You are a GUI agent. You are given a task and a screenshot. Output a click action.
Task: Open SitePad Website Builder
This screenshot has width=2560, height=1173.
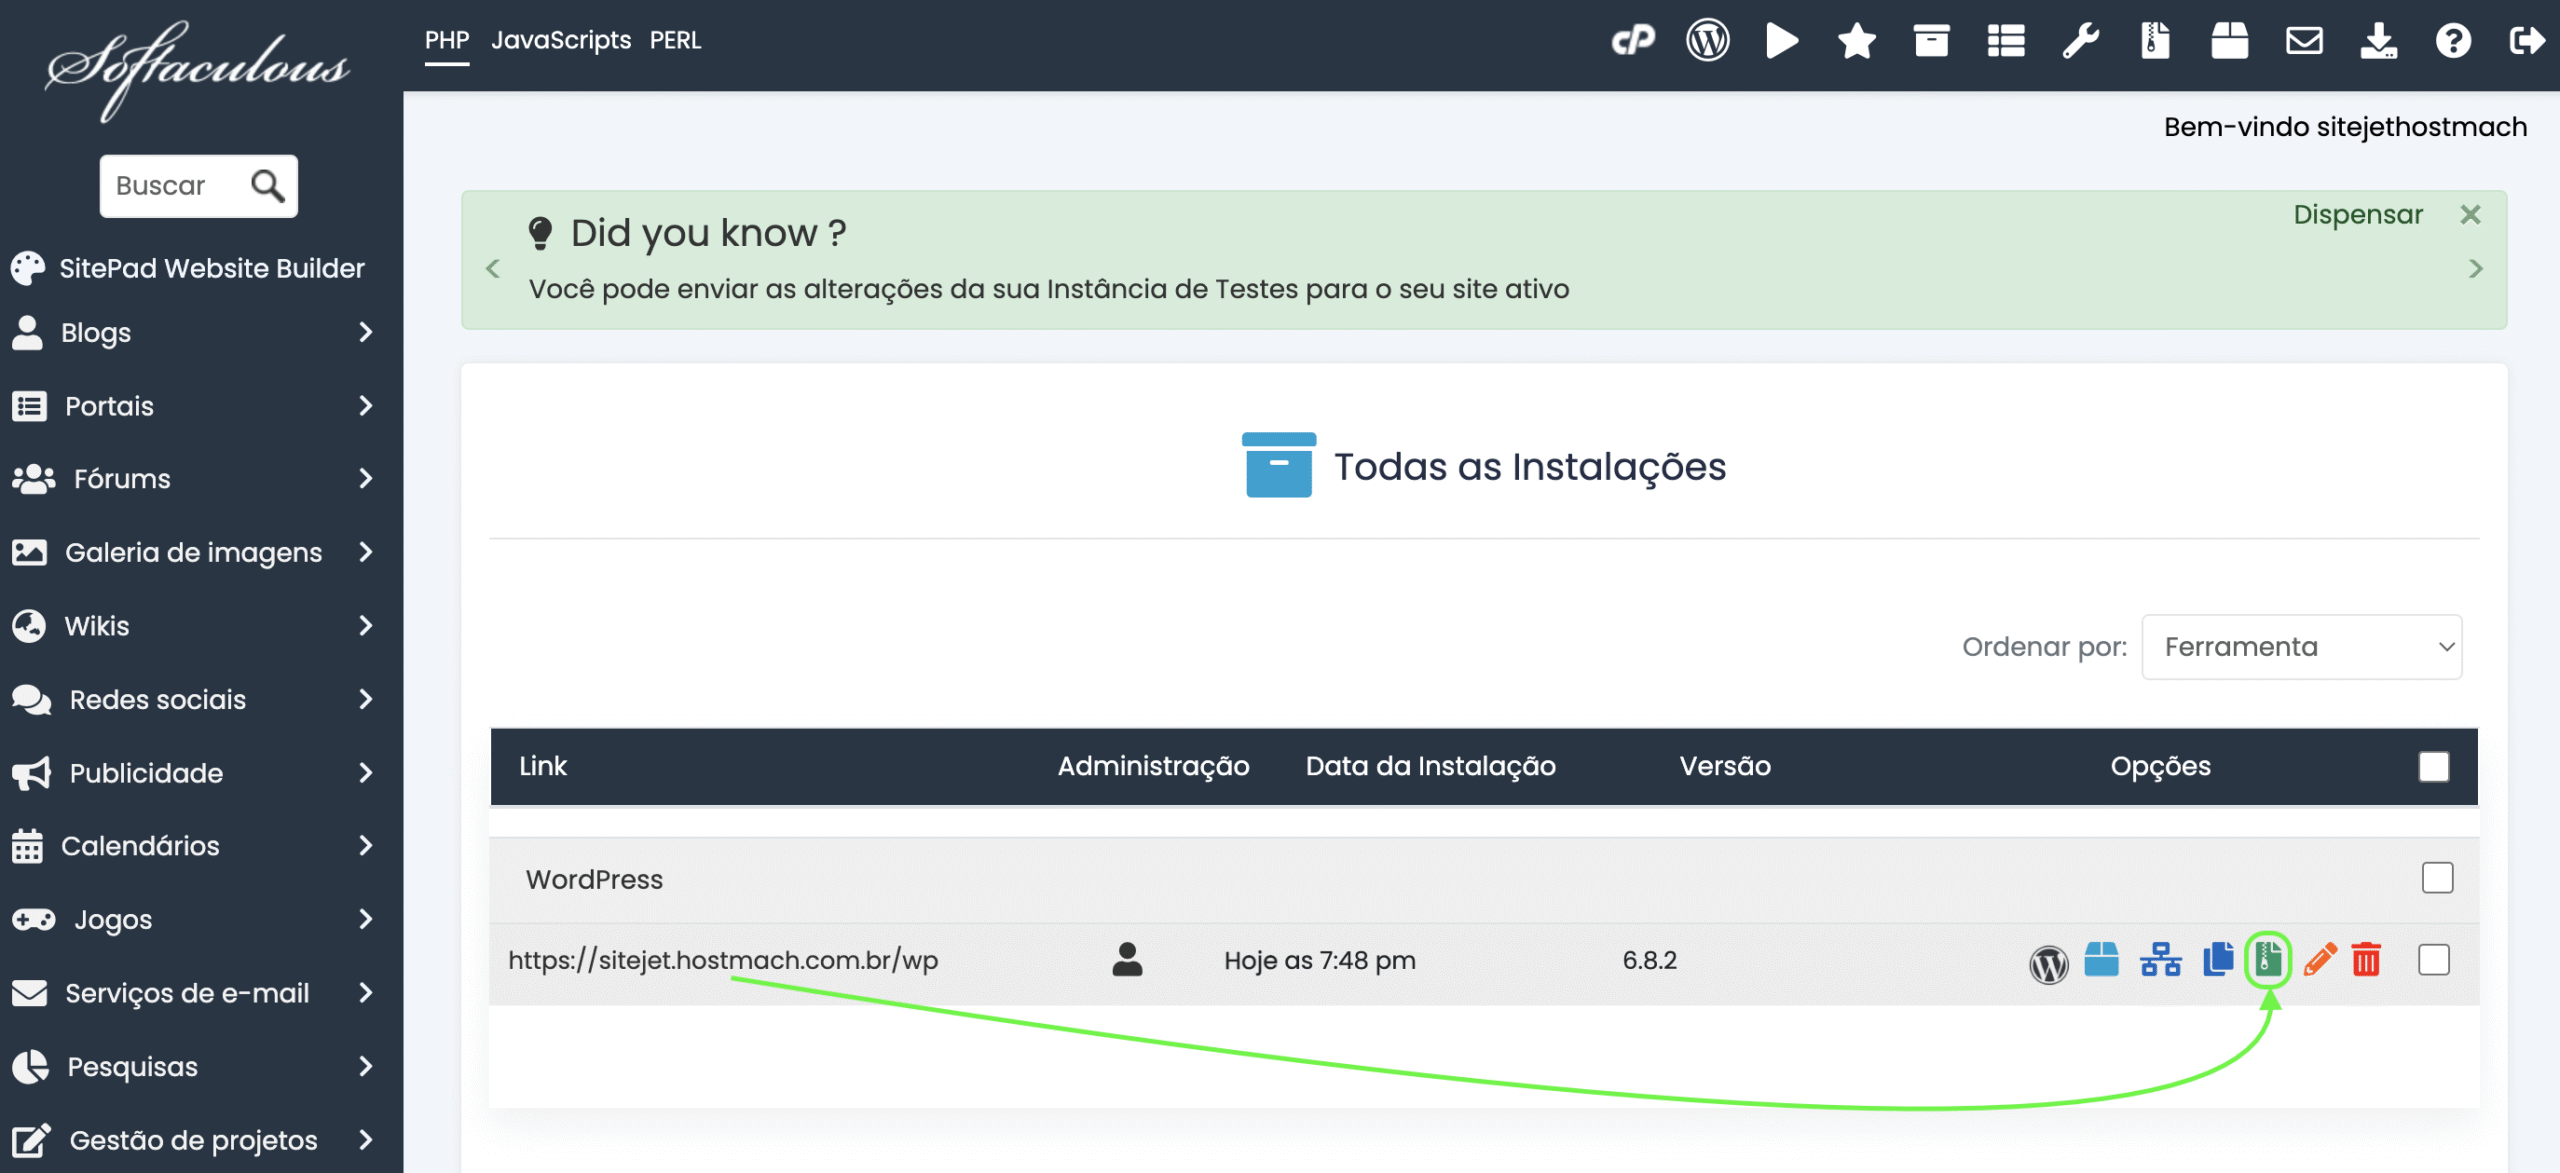[x=188, y=268]
